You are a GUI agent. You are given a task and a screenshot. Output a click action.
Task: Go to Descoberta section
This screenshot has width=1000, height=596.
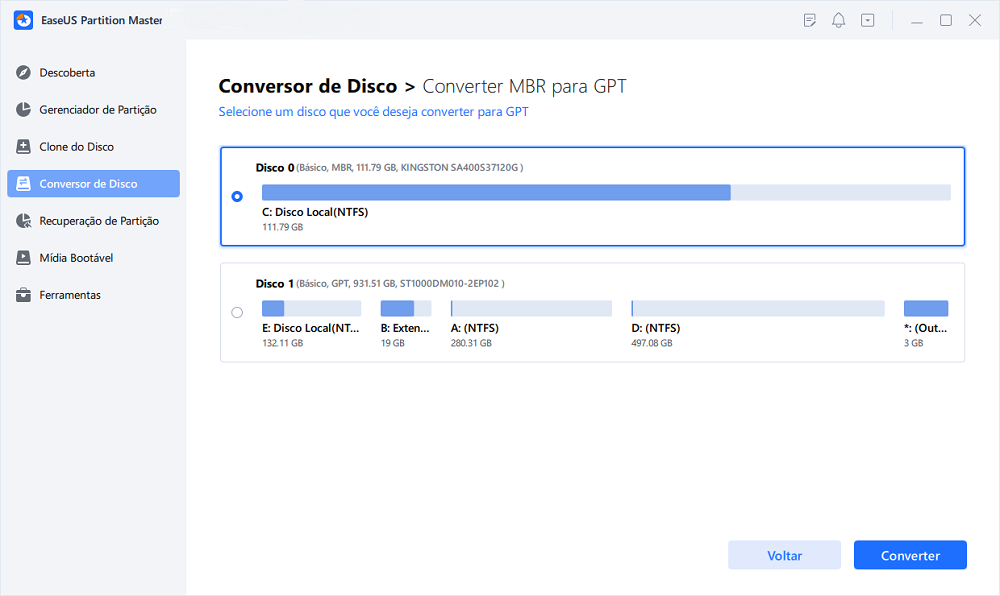click(x=93, y=73)
